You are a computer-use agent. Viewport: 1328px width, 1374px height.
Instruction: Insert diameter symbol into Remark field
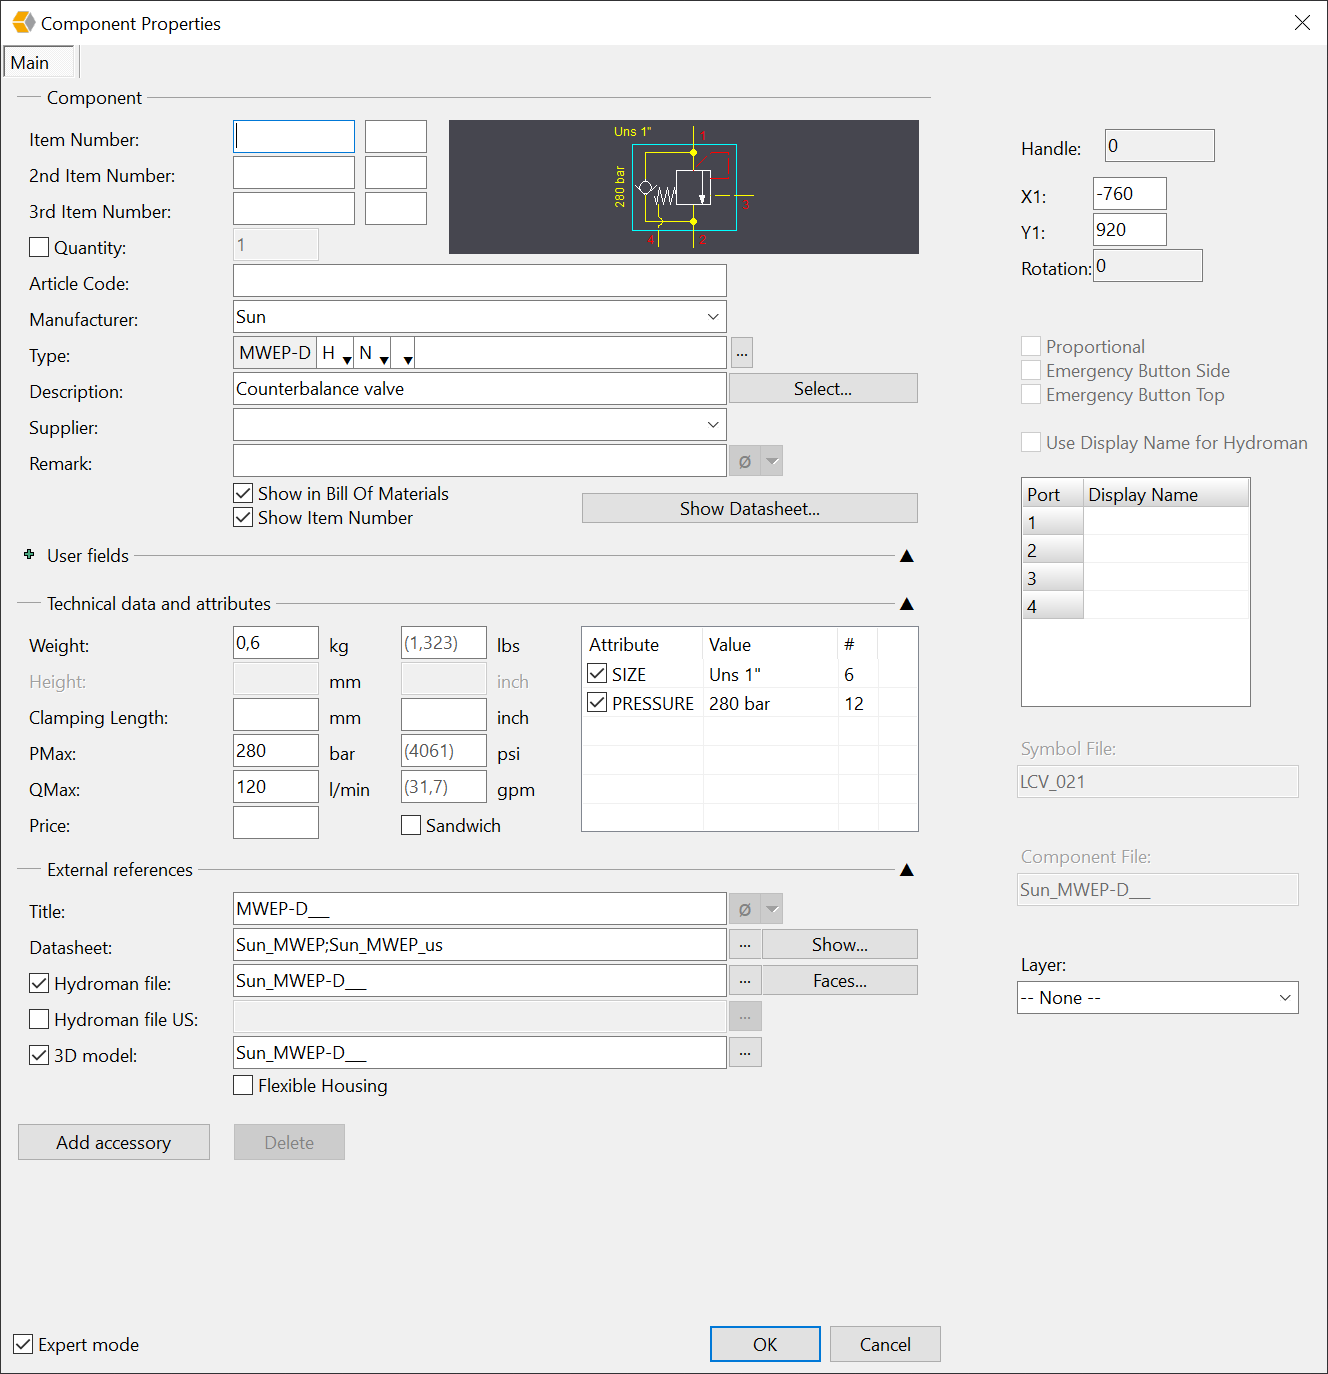(743, 460)
